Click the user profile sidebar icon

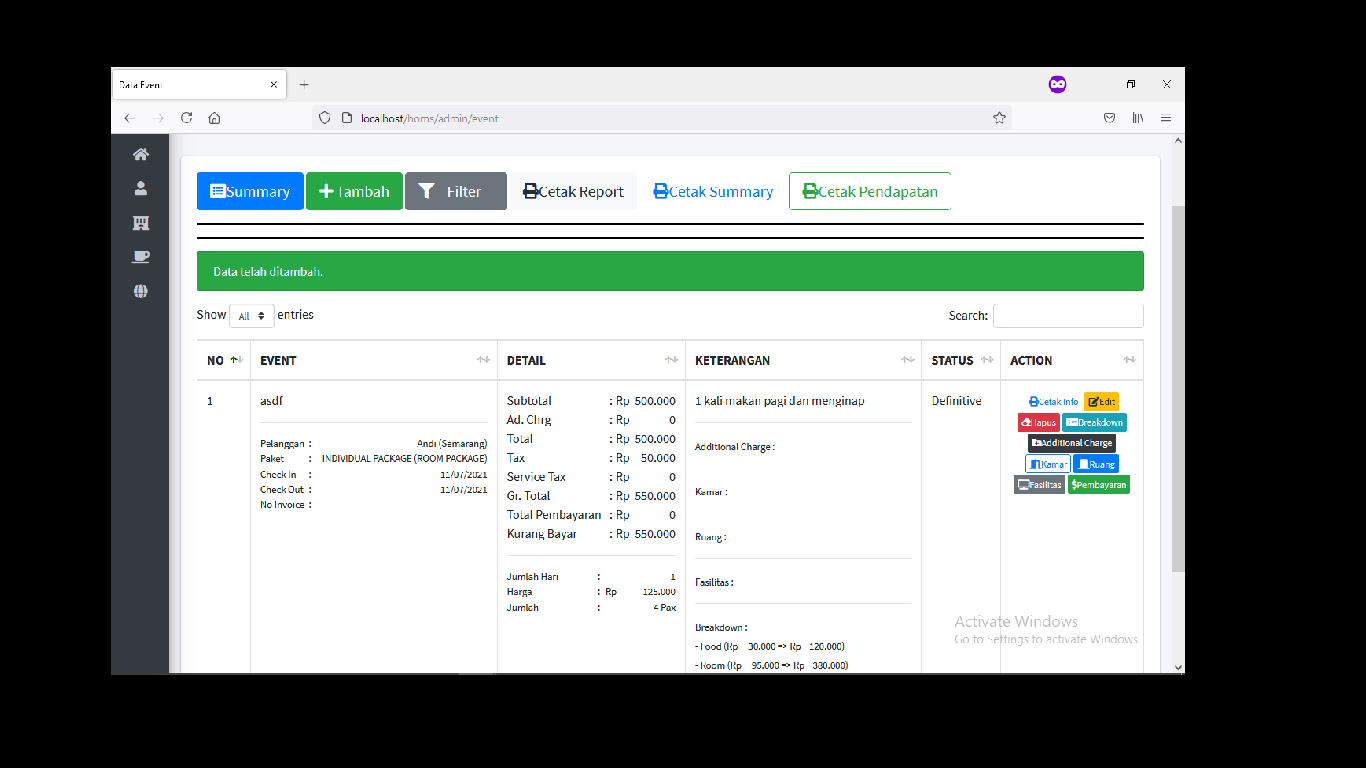click(x=141, y=188)
